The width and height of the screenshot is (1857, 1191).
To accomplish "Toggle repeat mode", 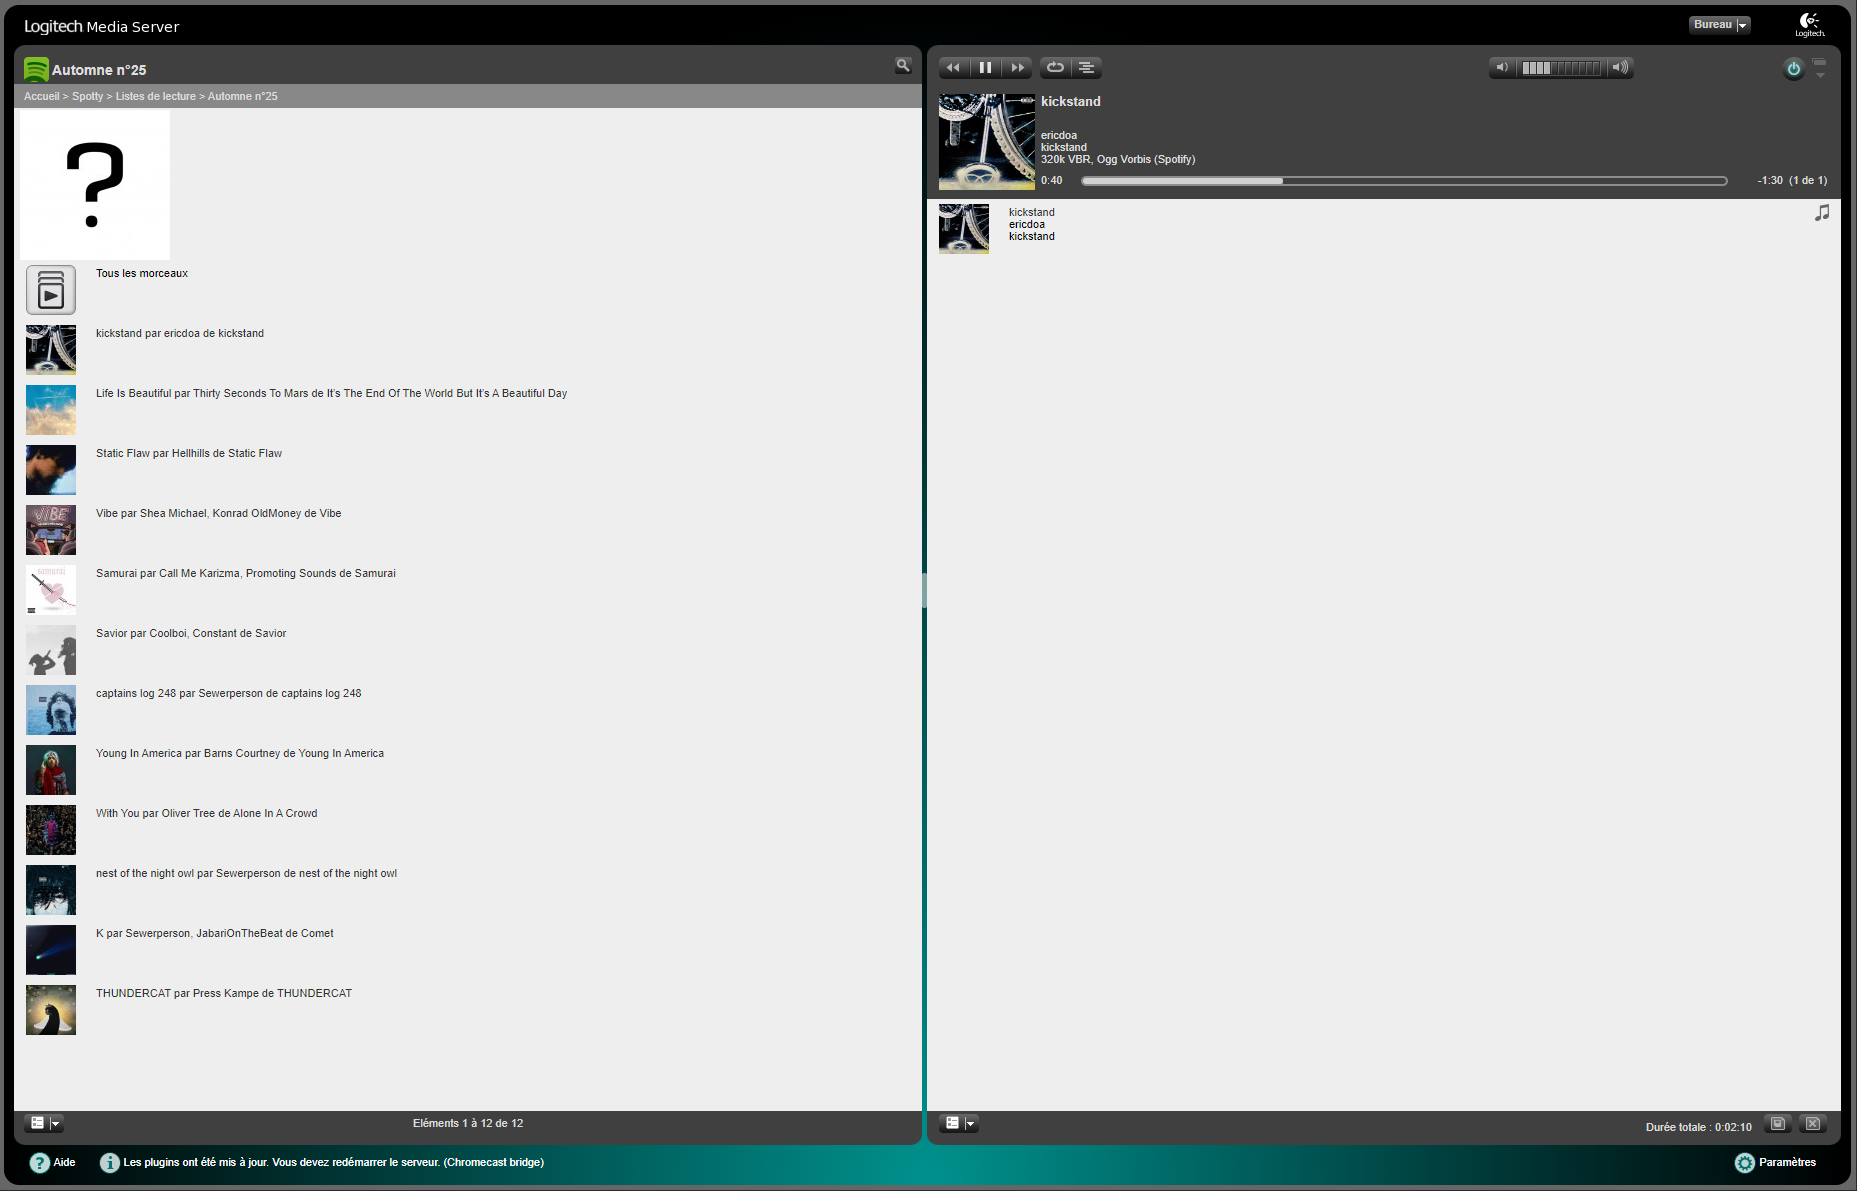I will (1055, 68).
